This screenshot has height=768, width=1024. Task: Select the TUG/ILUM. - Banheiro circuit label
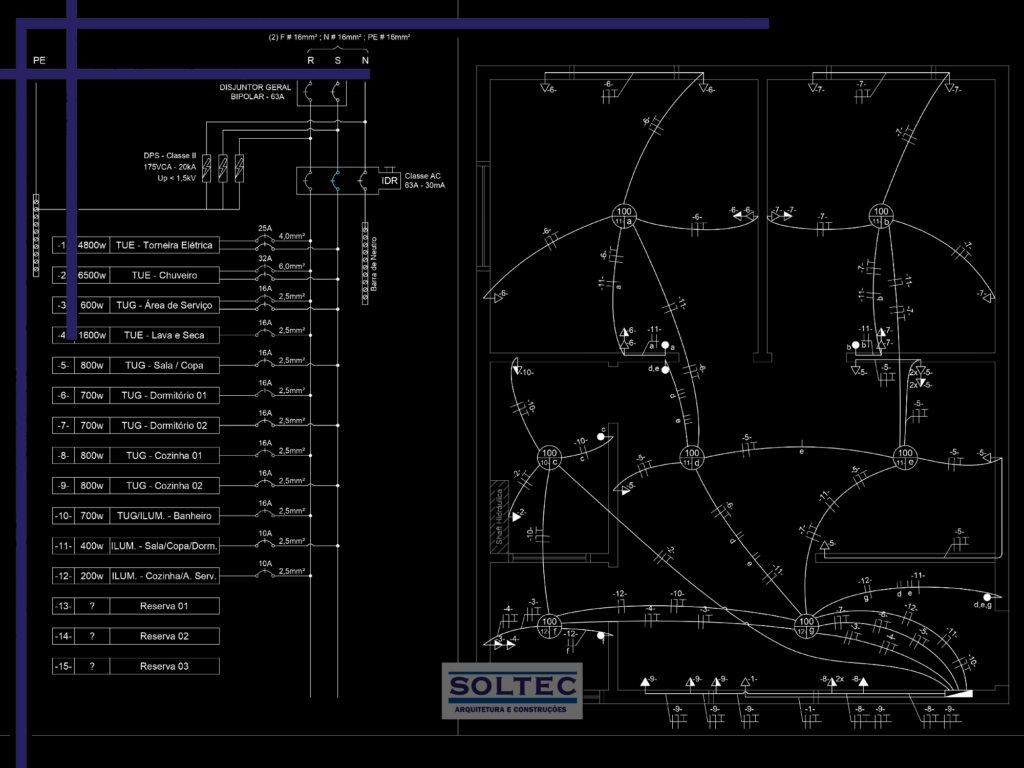164,516
